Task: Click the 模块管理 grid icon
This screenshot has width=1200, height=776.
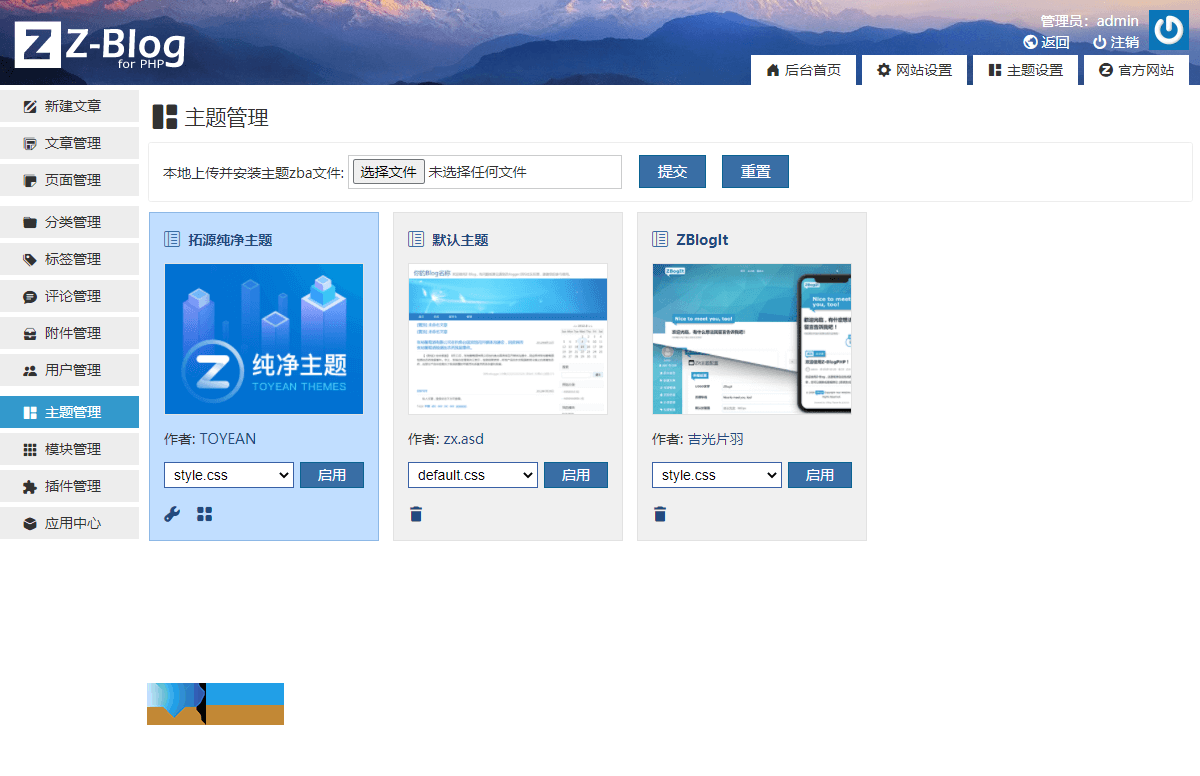Action: [30, 449]
